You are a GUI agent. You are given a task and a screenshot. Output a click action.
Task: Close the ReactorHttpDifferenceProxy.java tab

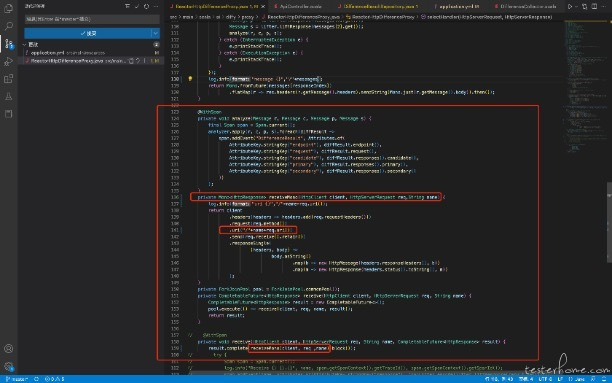[263, 6]
